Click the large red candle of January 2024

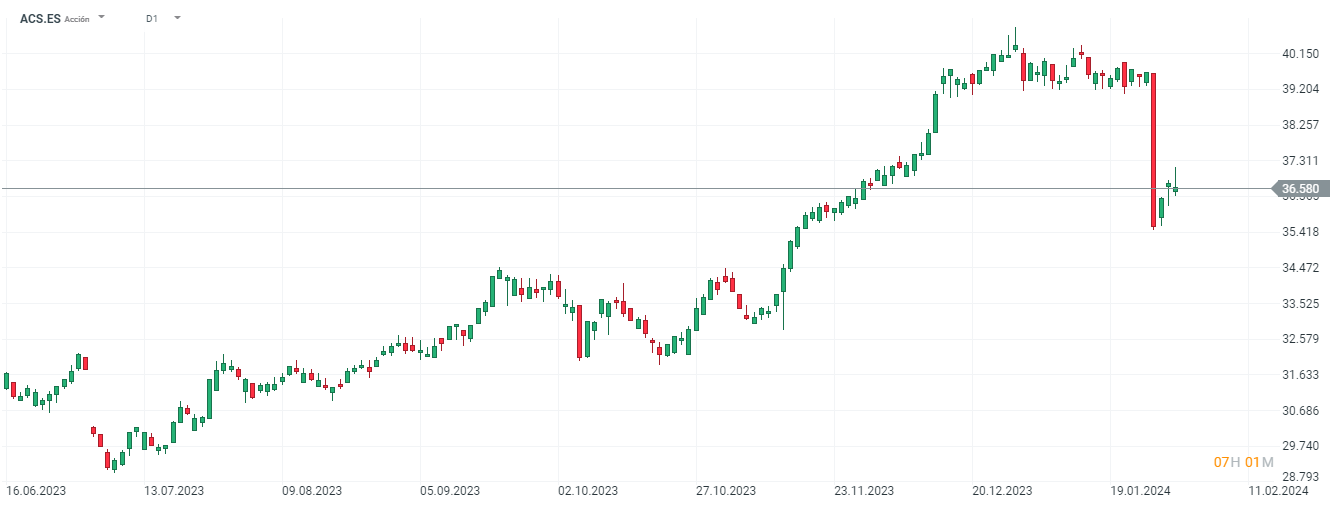coord(1153,150)
